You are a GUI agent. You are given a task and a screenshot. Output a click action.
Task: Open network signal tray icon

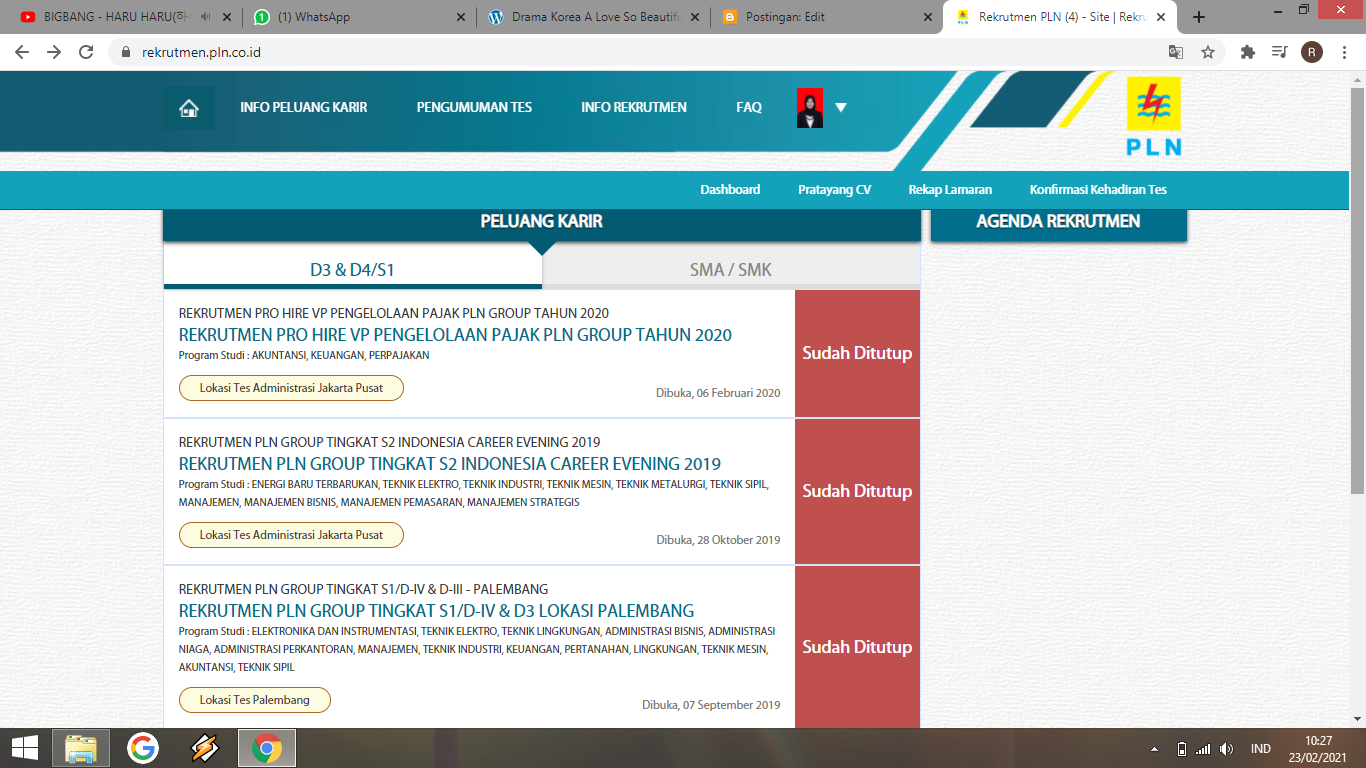1203,749
